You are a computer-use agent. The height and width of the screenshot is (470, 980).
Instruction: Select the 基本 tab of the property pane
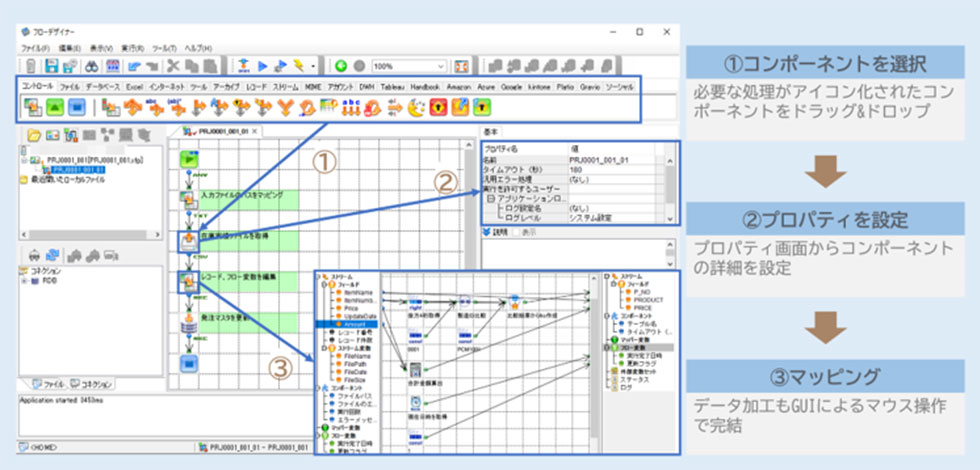pos(491,131)
